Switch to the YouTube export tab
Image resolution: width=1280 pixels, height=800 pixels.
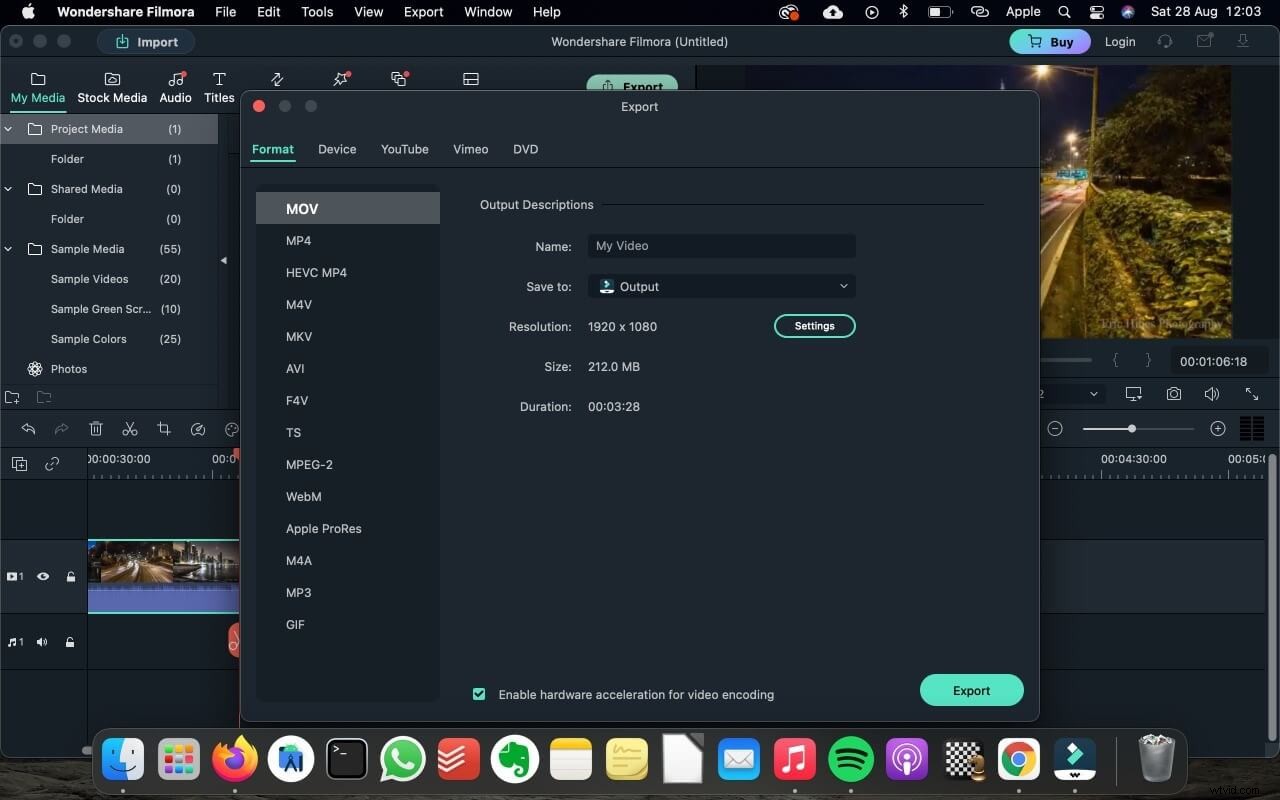[404, 149]
